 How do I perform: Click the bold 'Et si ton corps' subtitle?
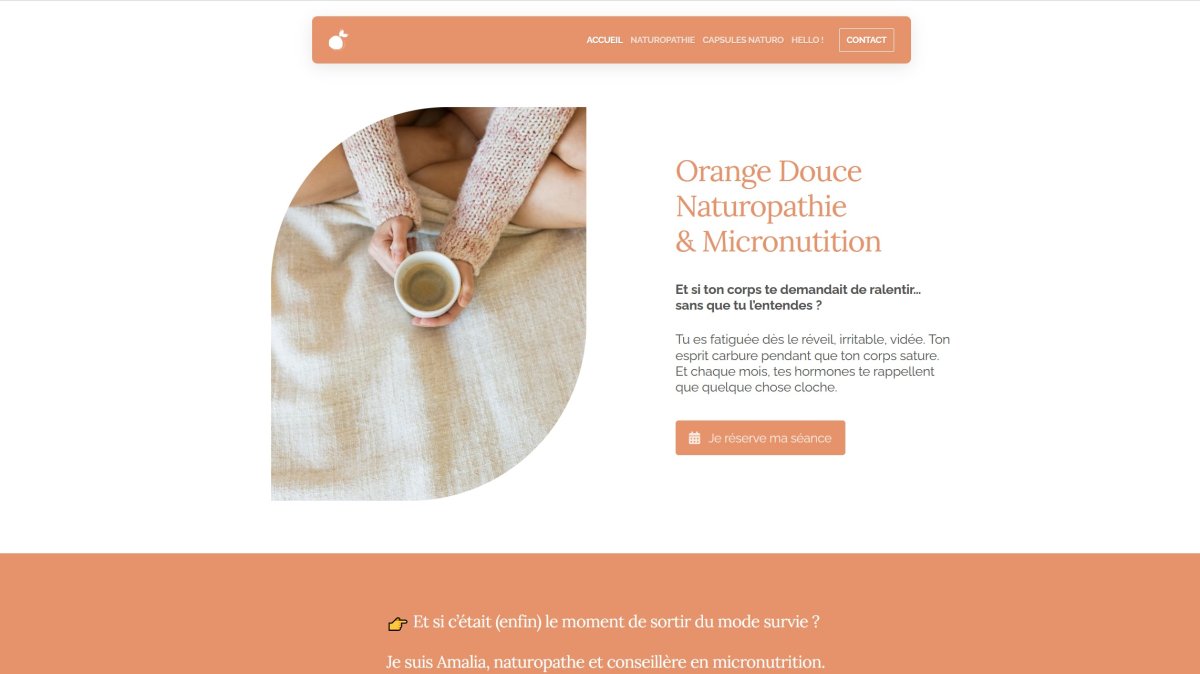[798, 297]
